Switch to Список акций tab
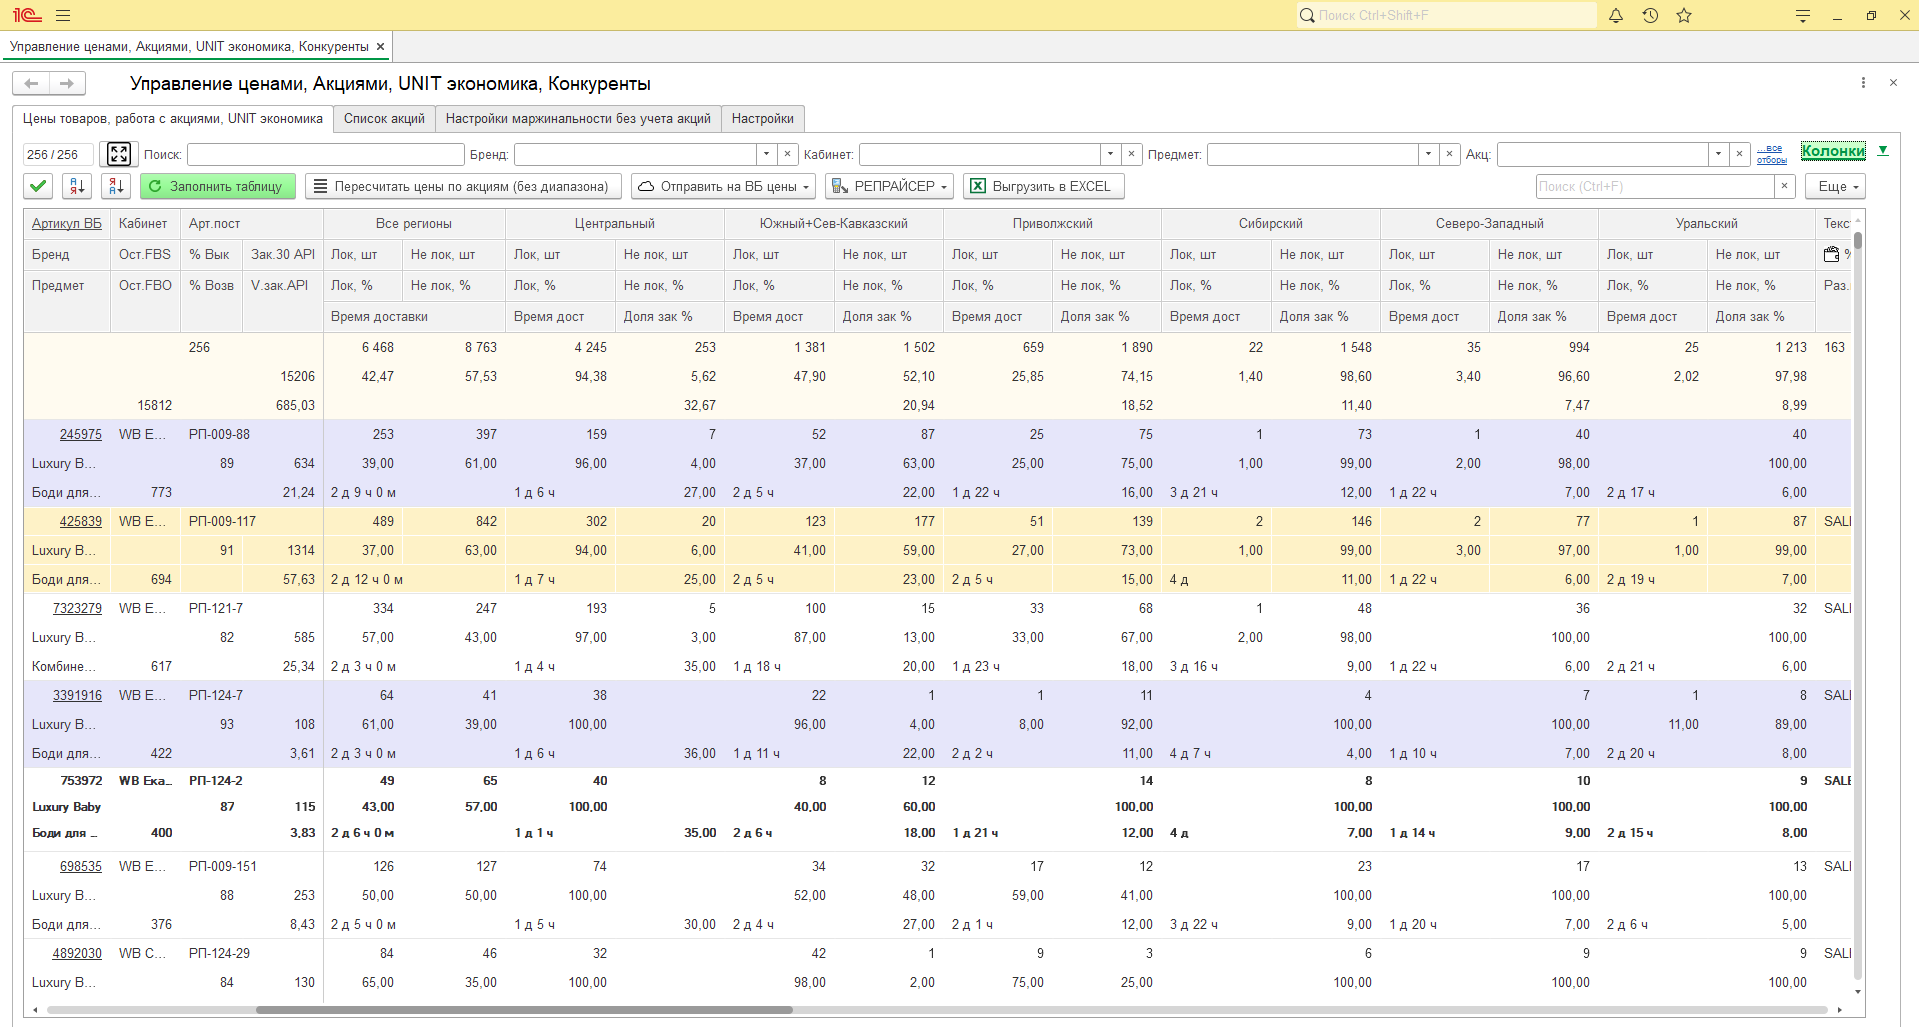Image resolution: width=1919 pixels, height=1027 pixels. [x=384, y=119]
